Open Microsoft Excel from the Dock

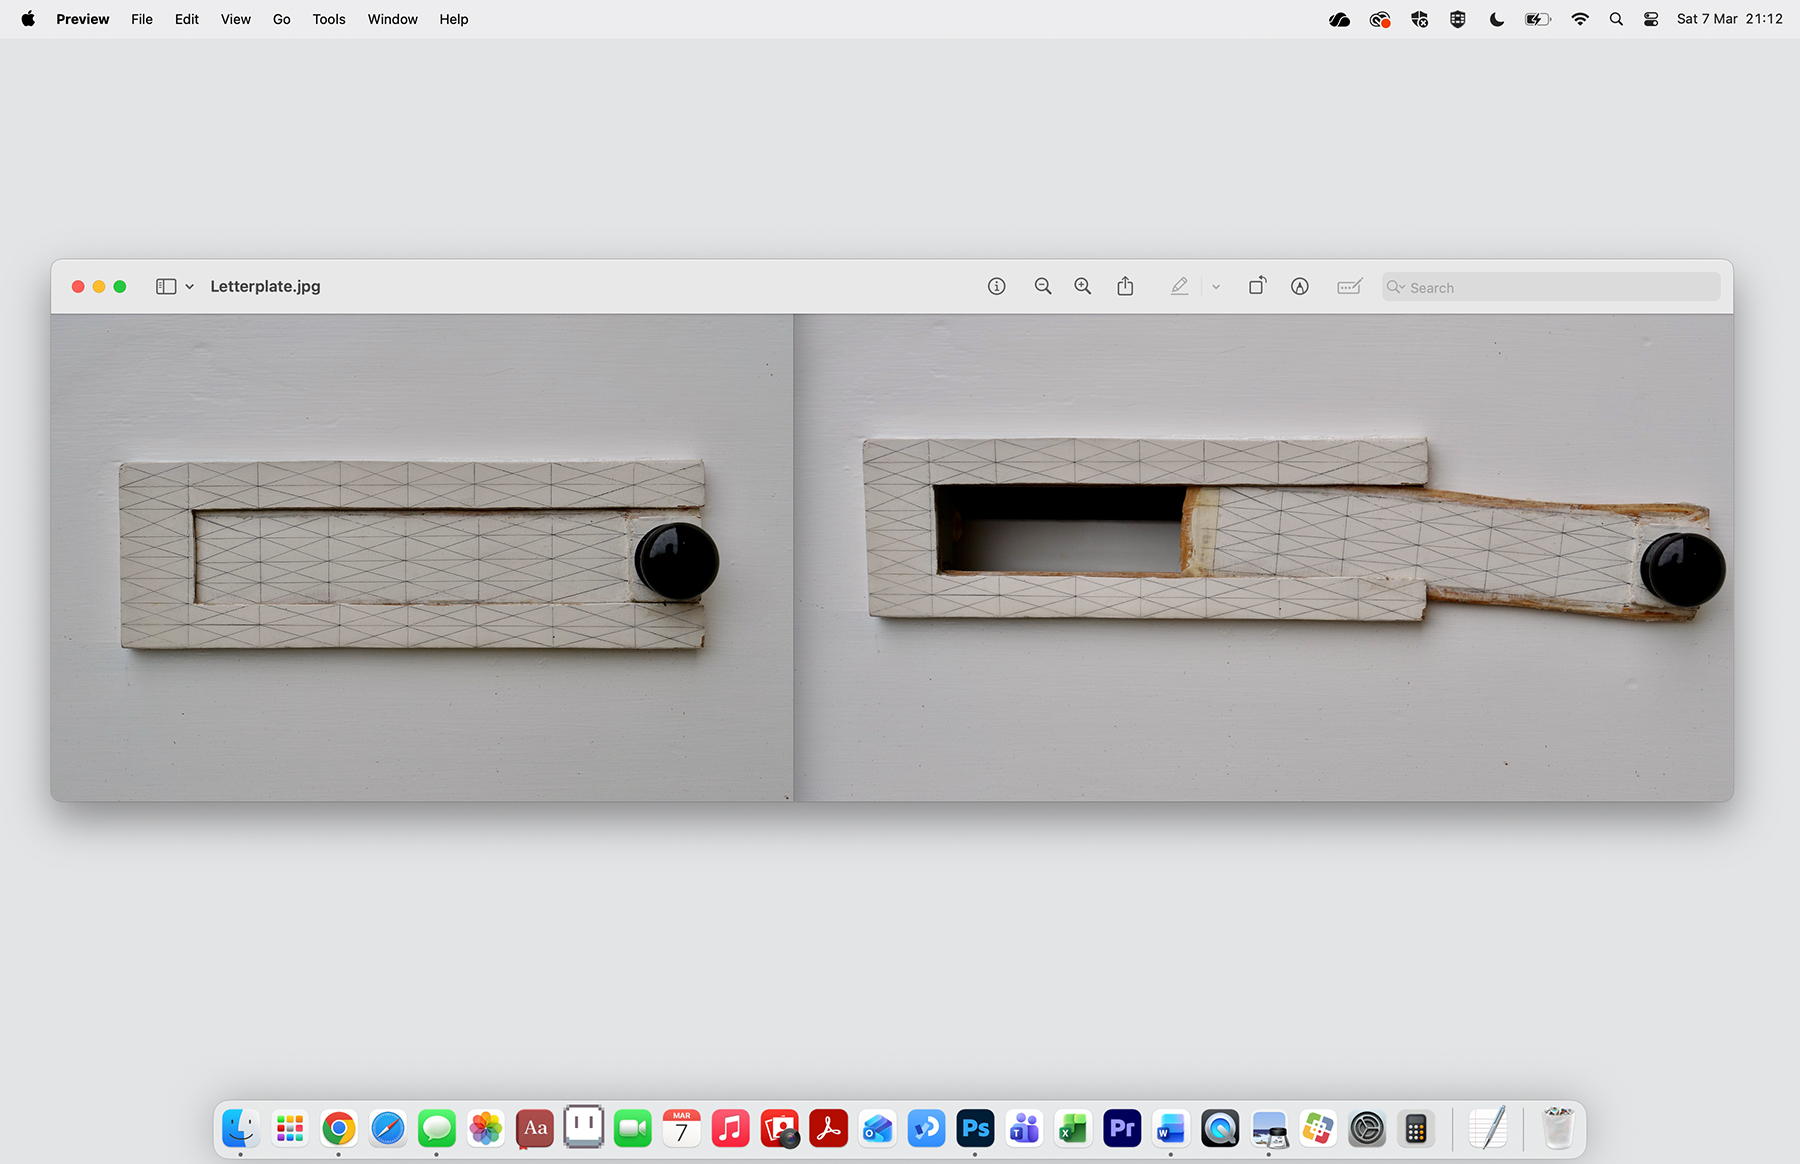1073,1128
